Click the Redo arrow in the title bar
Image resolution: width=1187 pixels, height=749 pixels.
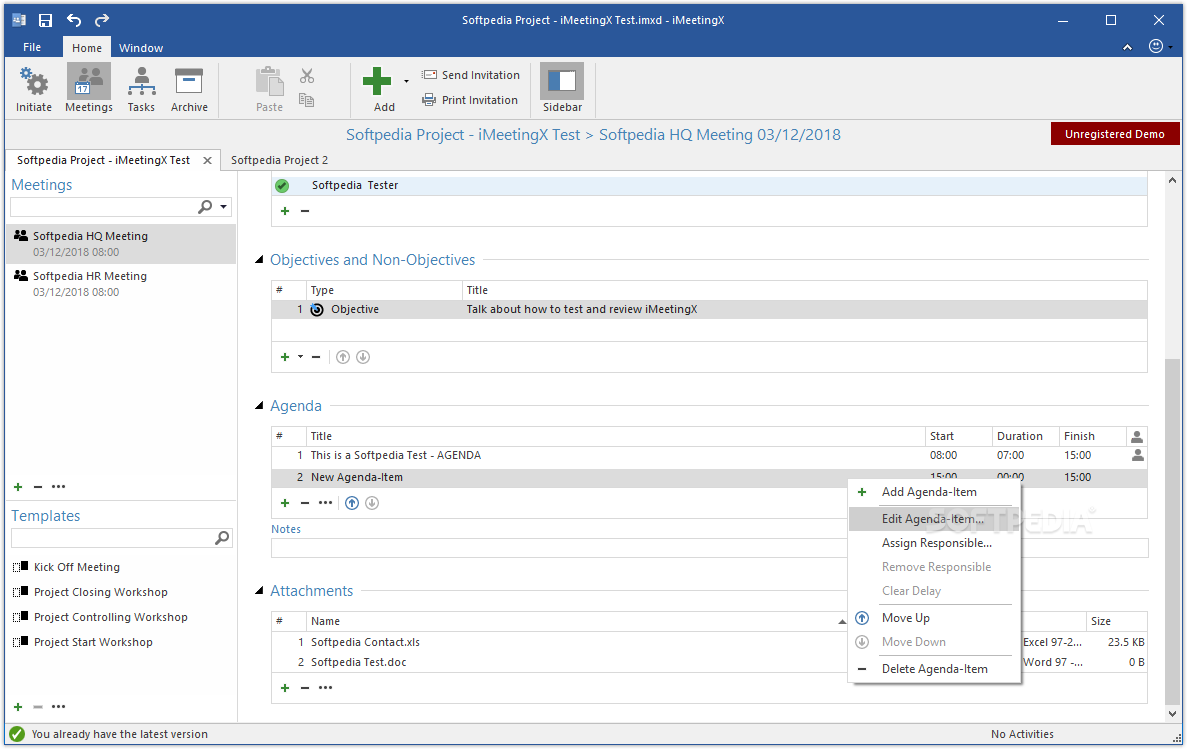tap(102, 20)
